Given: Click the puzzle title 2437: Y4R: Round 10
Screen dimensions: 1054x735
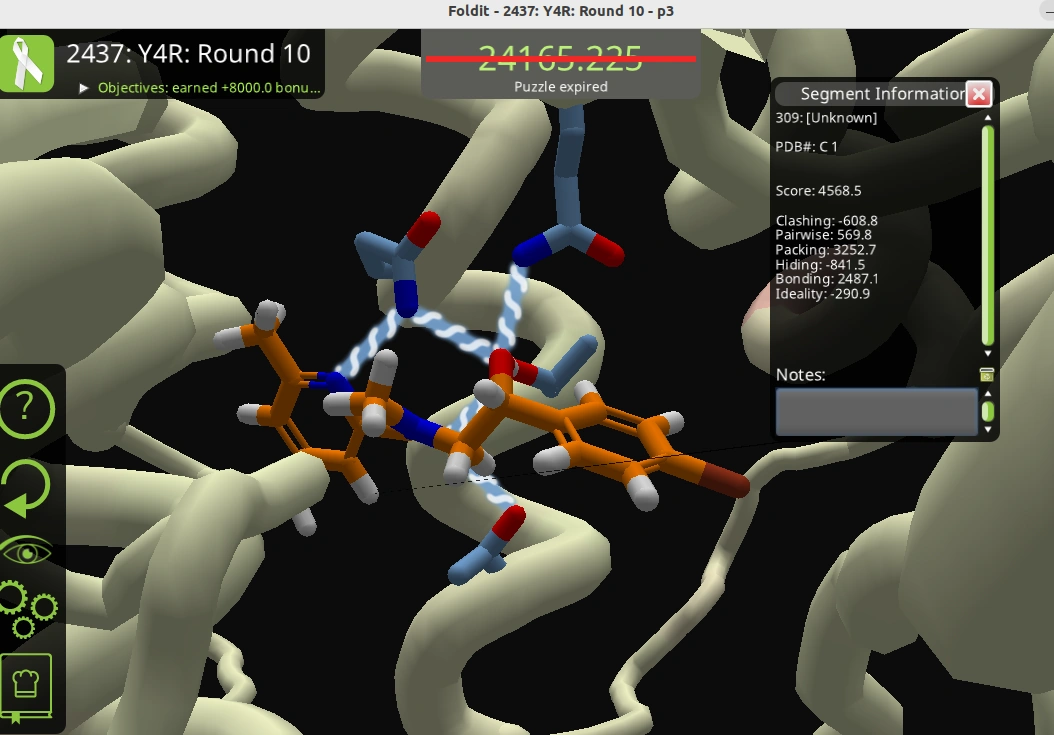Looking at the screenshot, I should [x=190, y=53].
